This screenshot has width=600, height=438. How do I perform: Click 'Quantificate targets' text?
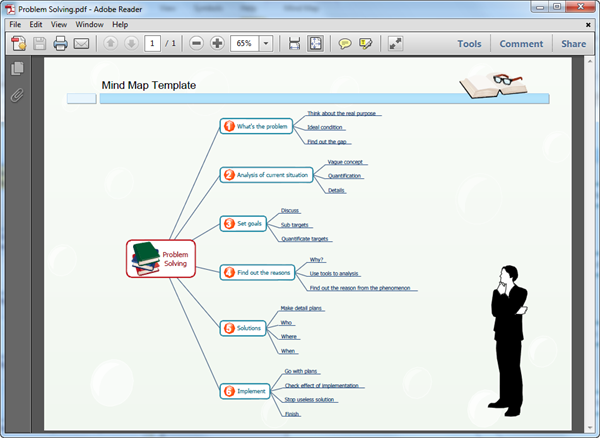click(x=305, y=239)
